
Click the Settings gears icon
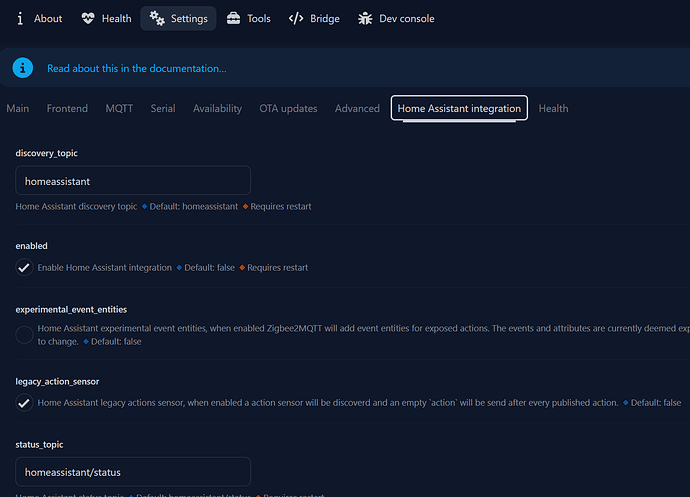click(x=157, y=18)
